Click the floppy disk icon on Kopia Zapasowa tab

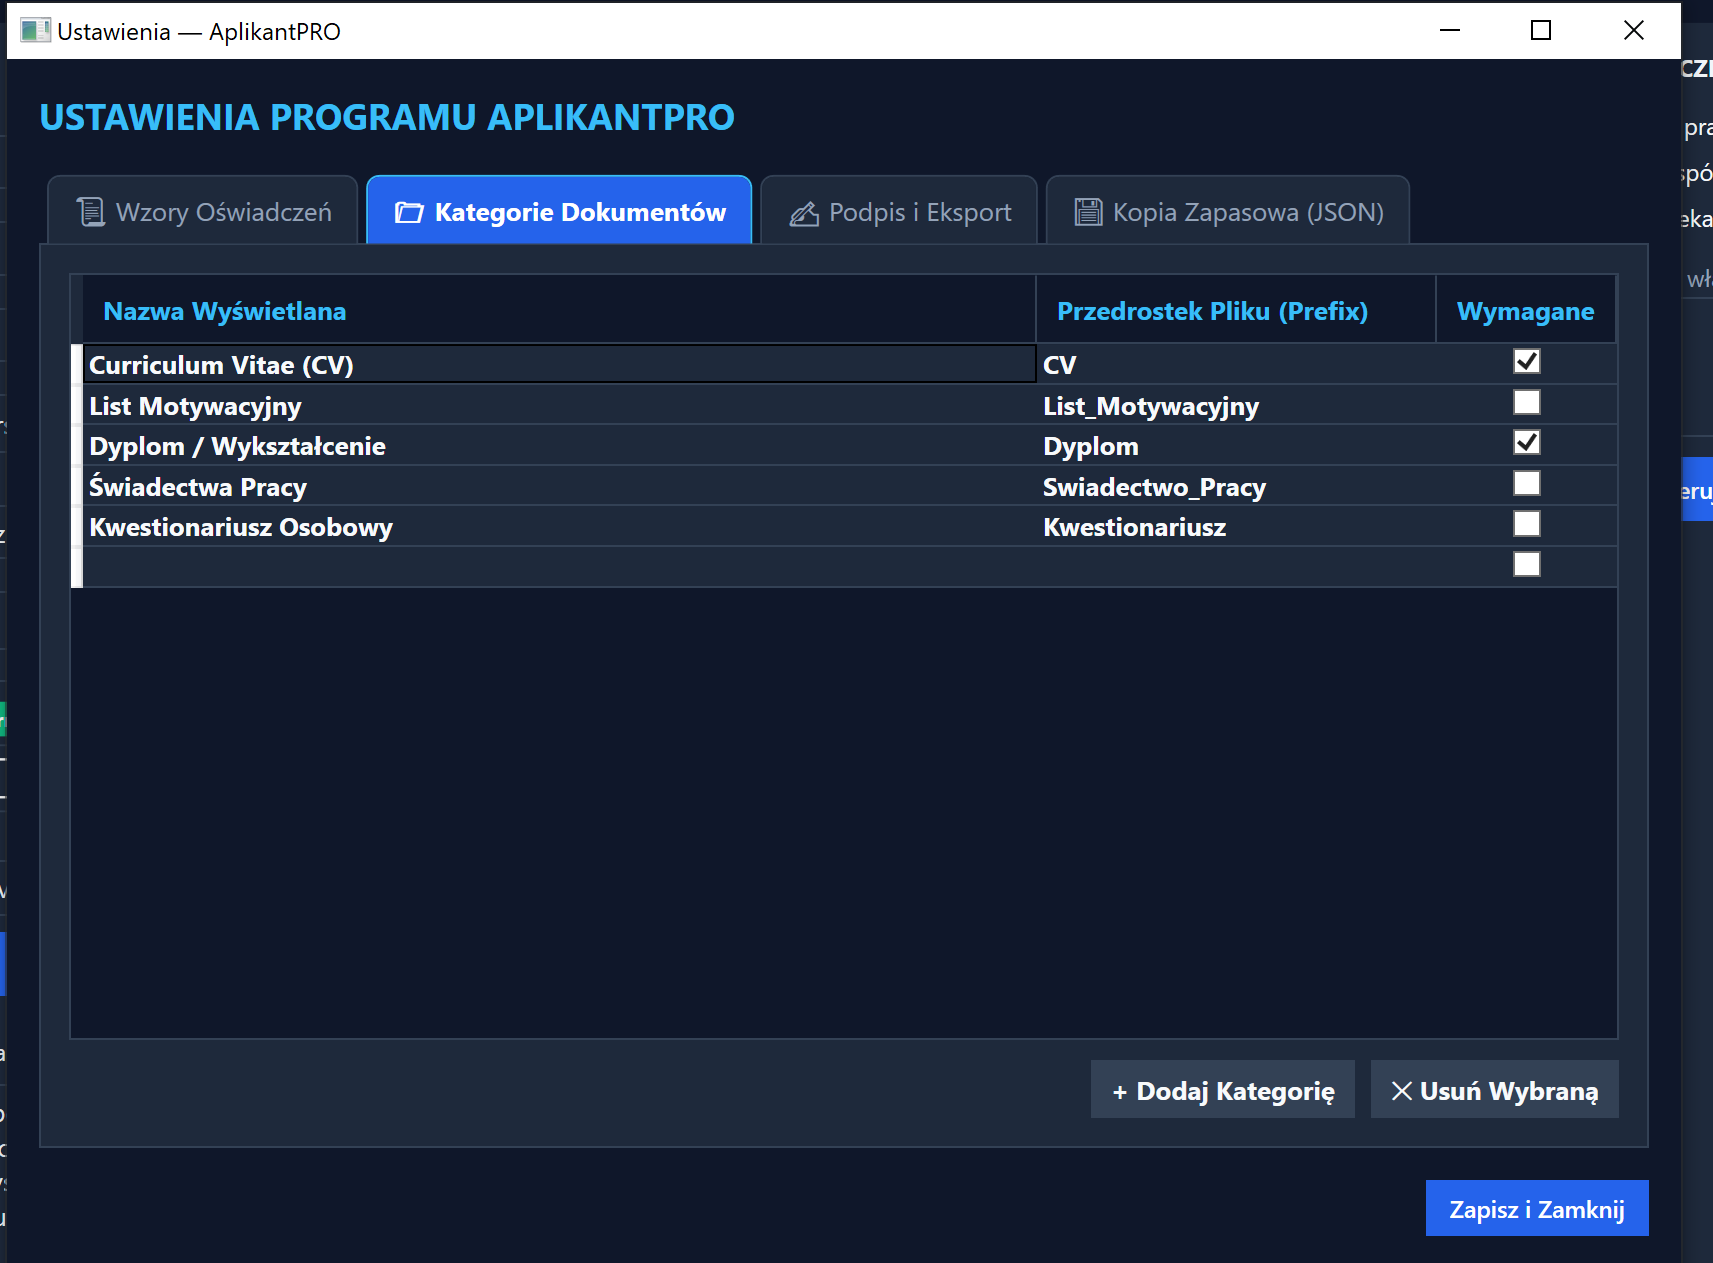point(1088,212)
